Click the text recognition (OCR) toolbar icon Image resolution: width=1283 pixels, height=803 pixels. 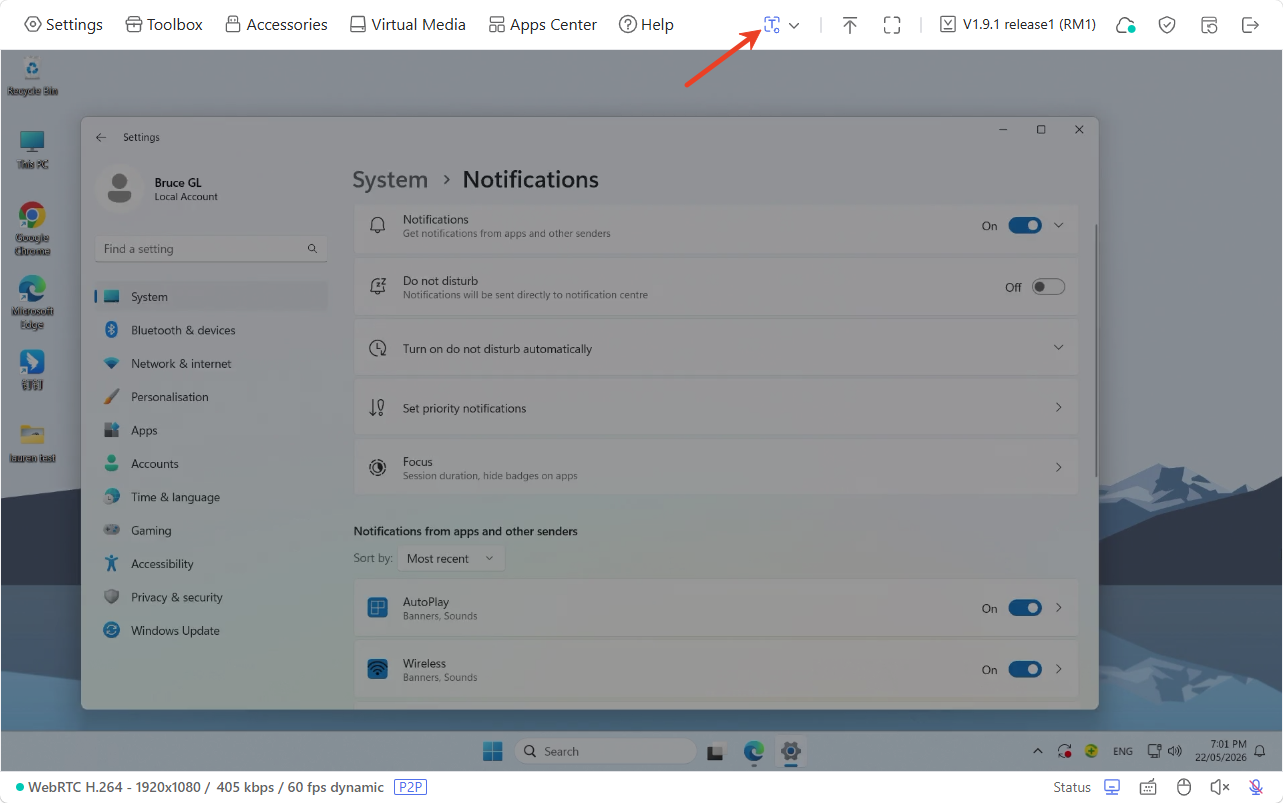click(x=771, y=25)
